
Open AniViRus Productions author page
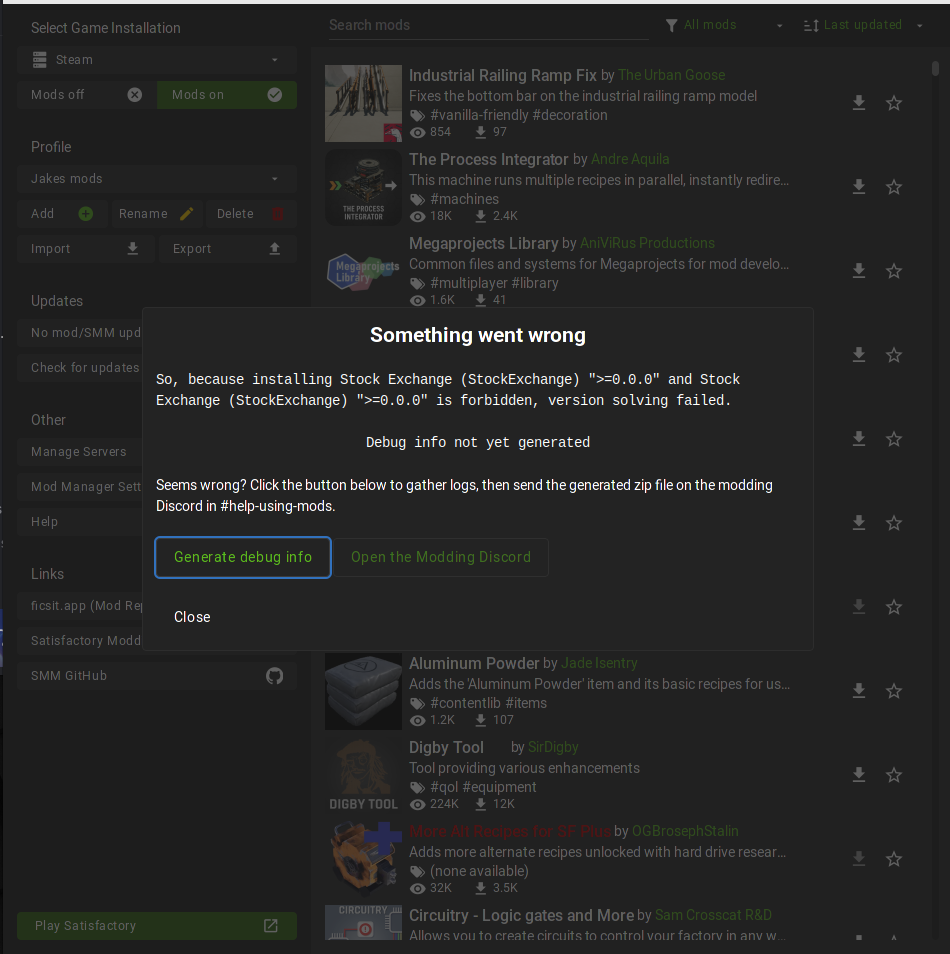tap(647, 243)
